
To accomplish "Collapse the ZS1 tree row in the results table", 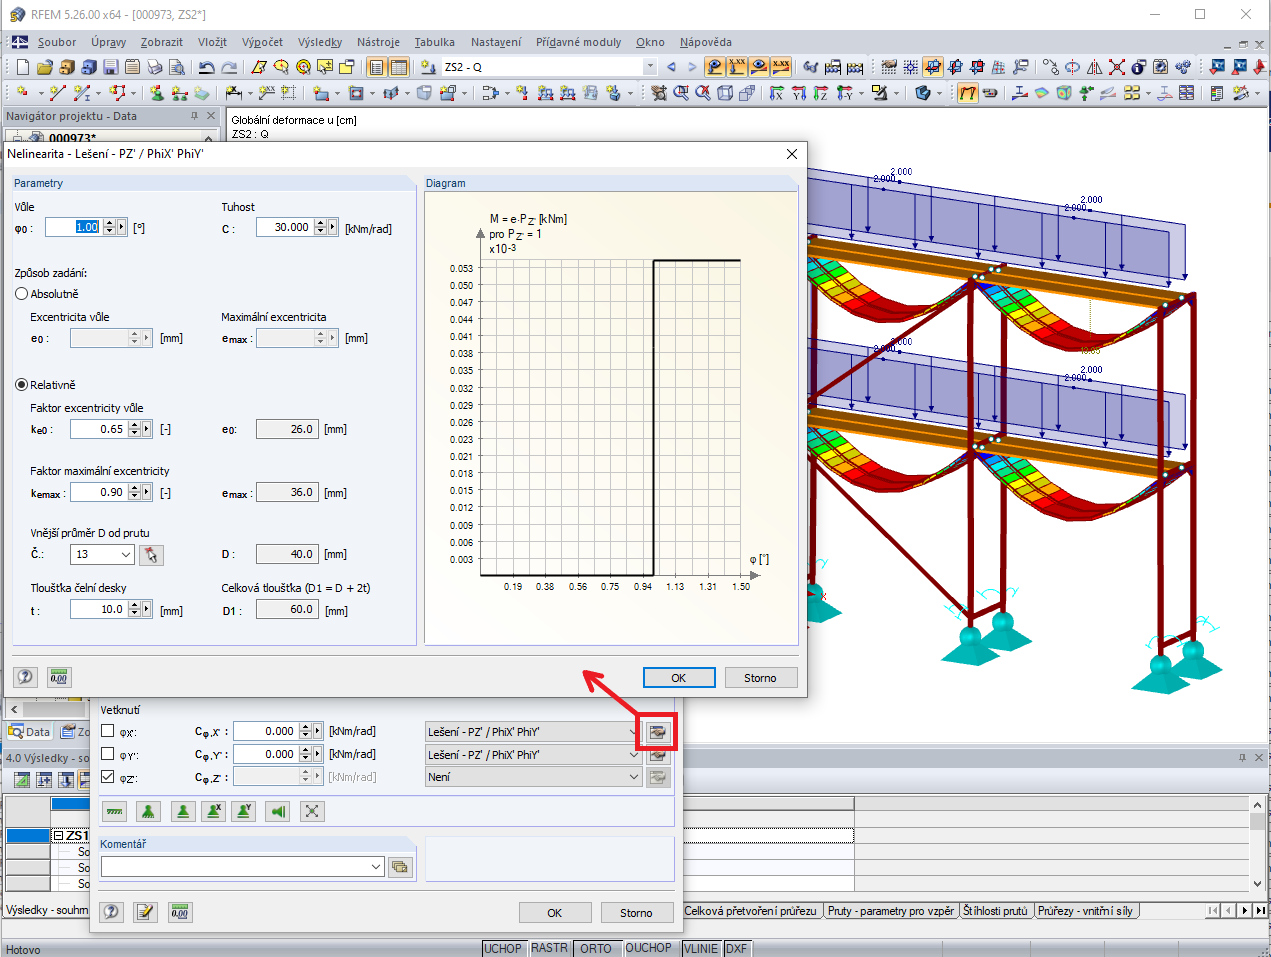I will [x=58, y=836].
